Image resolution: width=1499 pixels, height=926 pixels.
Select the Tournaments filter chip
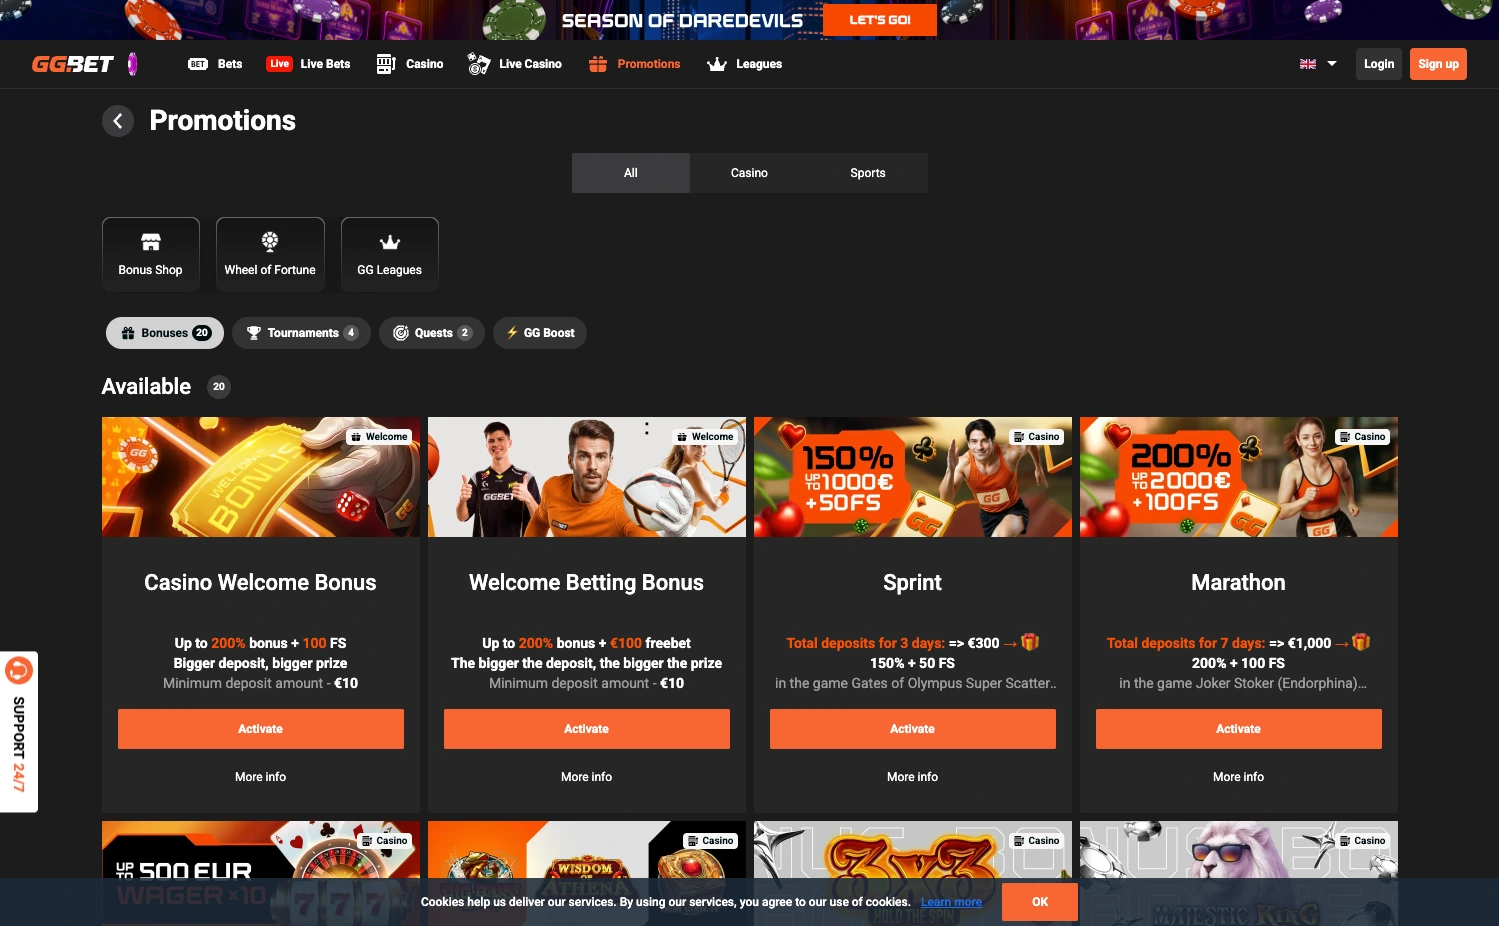301,333
